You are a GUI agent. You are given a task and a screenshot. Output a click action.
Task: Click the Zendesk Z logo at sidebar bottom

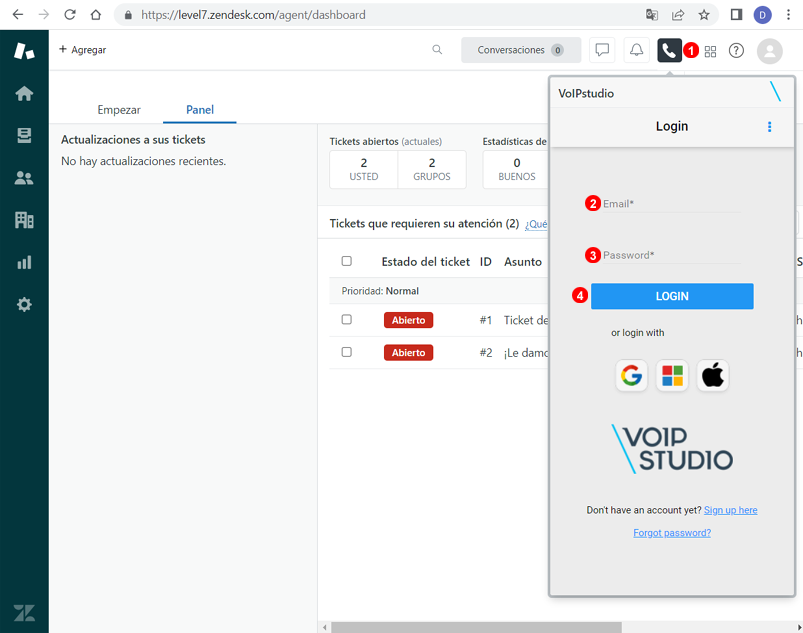click(x=24, y=613)
